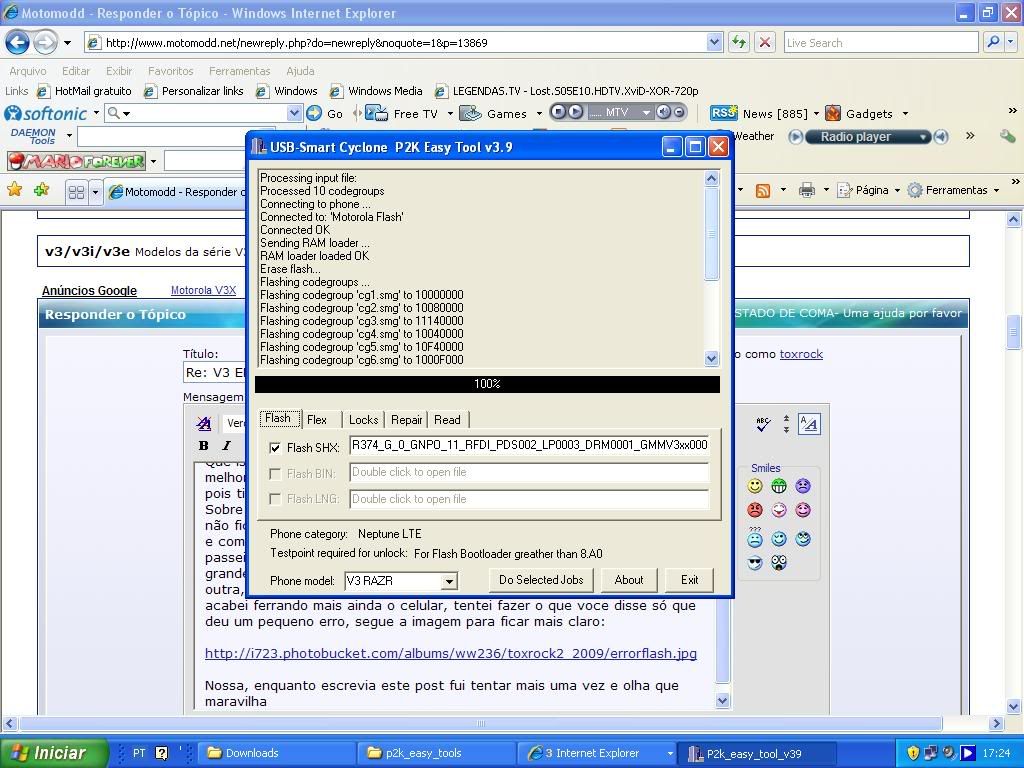1024x768 pixels.
Task: Click the Stop loading red X icon
Action: [765, 42]
